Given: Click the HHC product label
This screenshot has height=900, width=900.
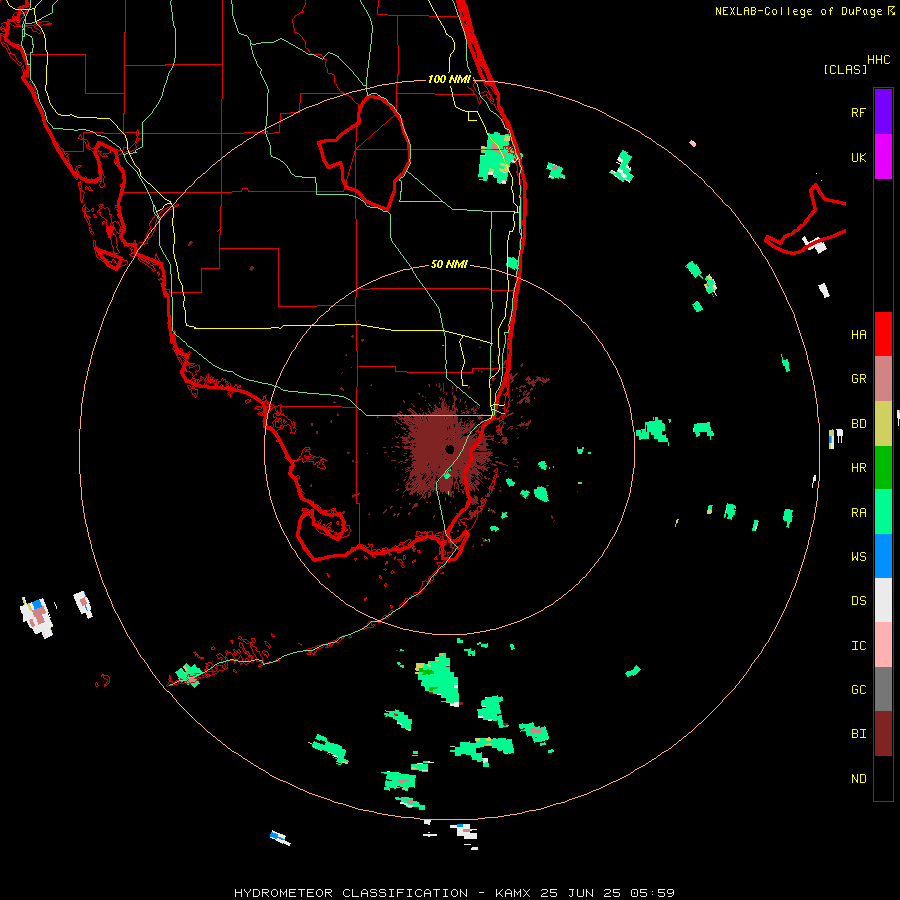Looking at the screenshot, I should click(x=878, y=60).
